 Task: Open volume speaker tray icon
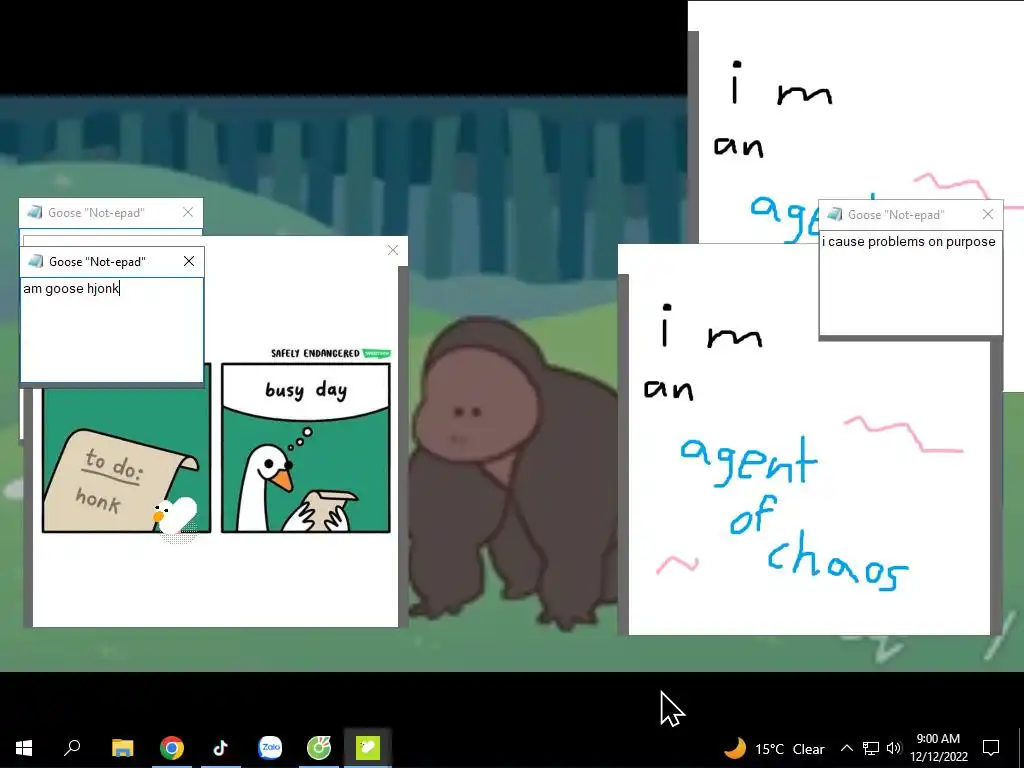click(x=894, y=748)
